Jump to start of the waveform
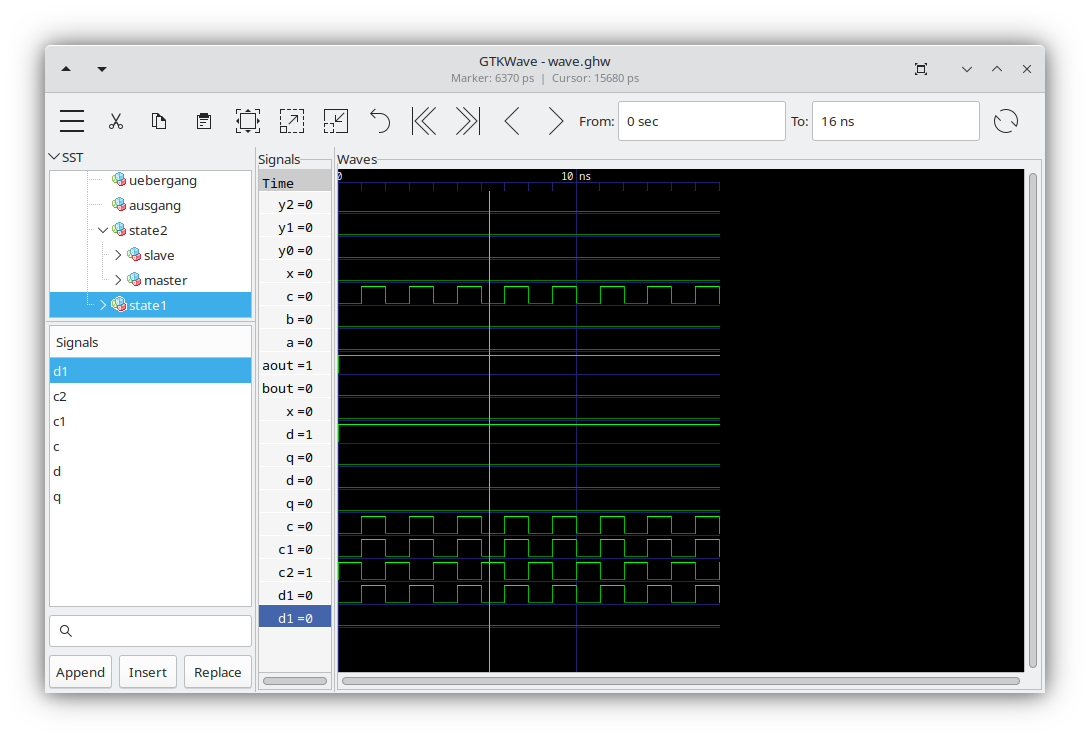The height and width of the screenshot is (738, 1090). point(423,120)
